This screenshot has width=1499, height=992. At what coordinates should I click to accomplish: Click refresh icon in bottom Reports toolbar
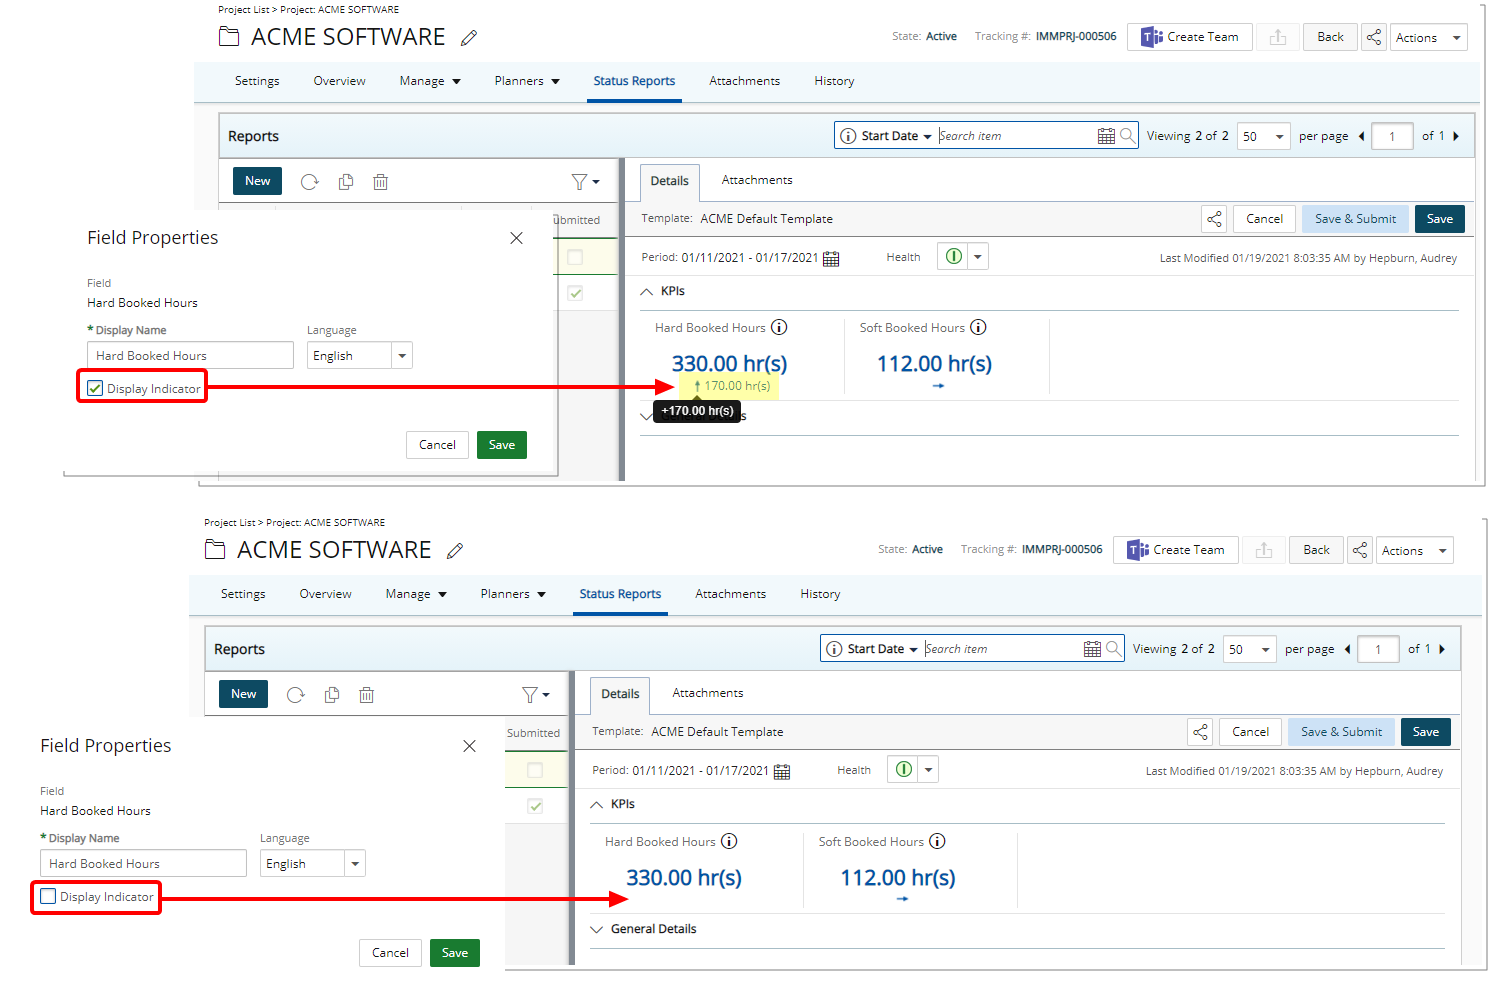pos(296,694)
